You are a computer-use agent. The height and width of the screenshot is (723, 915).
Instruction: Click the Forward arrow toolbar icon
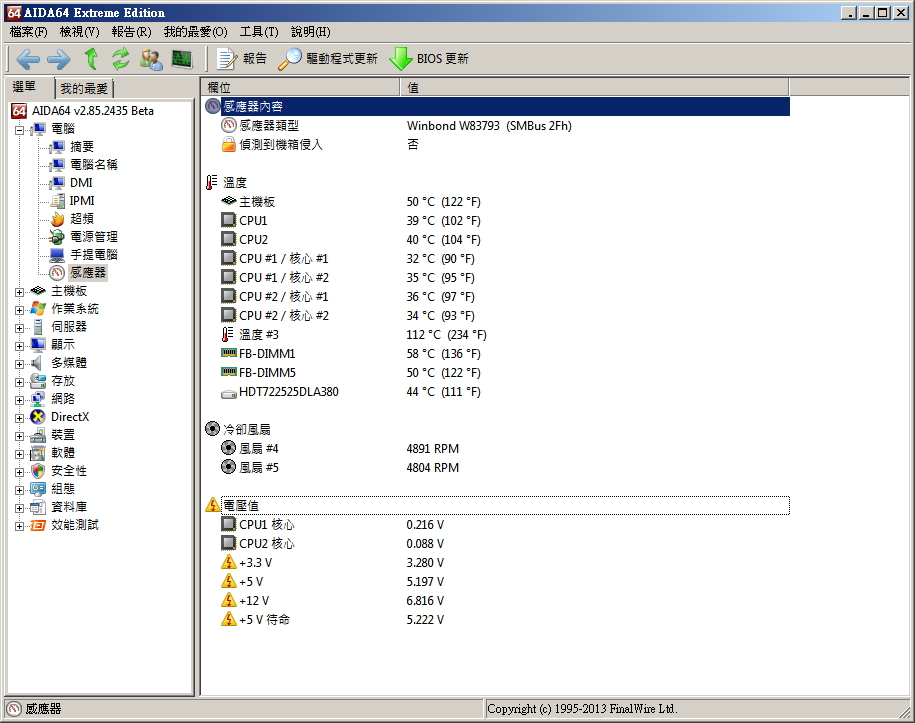pos(59,59)
